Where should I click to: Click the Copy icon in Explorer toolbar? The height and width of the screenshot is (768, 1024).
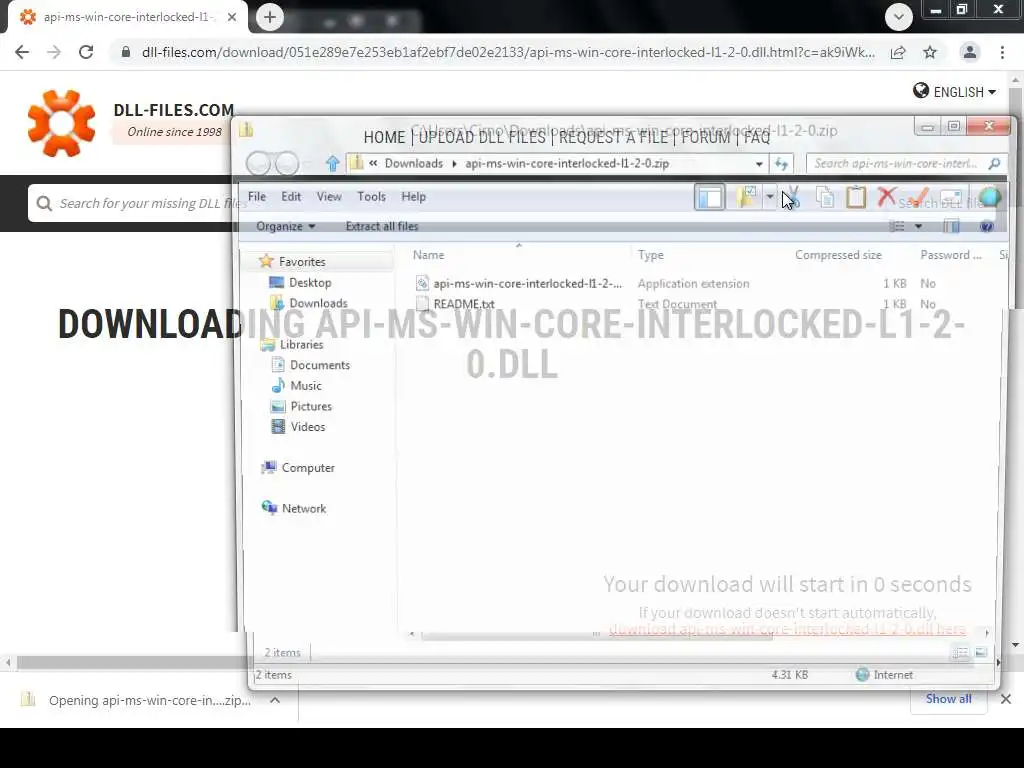(825, 197)
